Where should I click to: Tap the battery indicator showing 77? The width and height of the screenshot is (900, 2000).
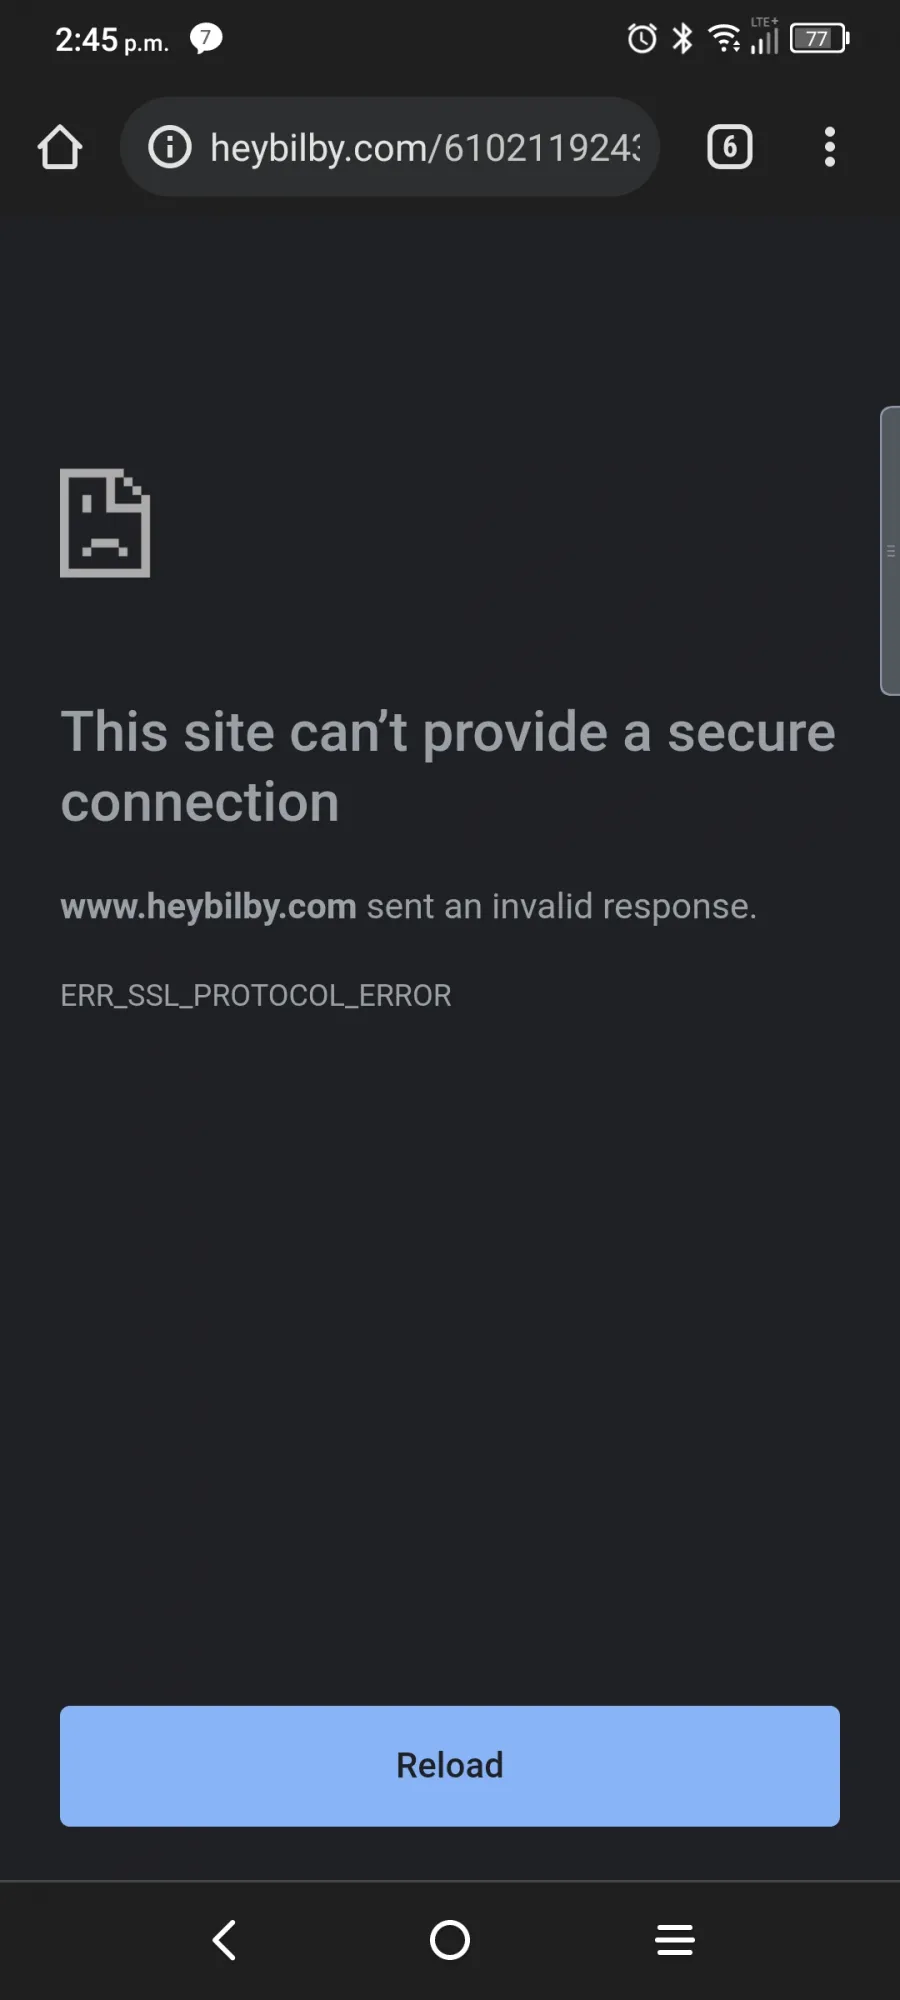820,39
